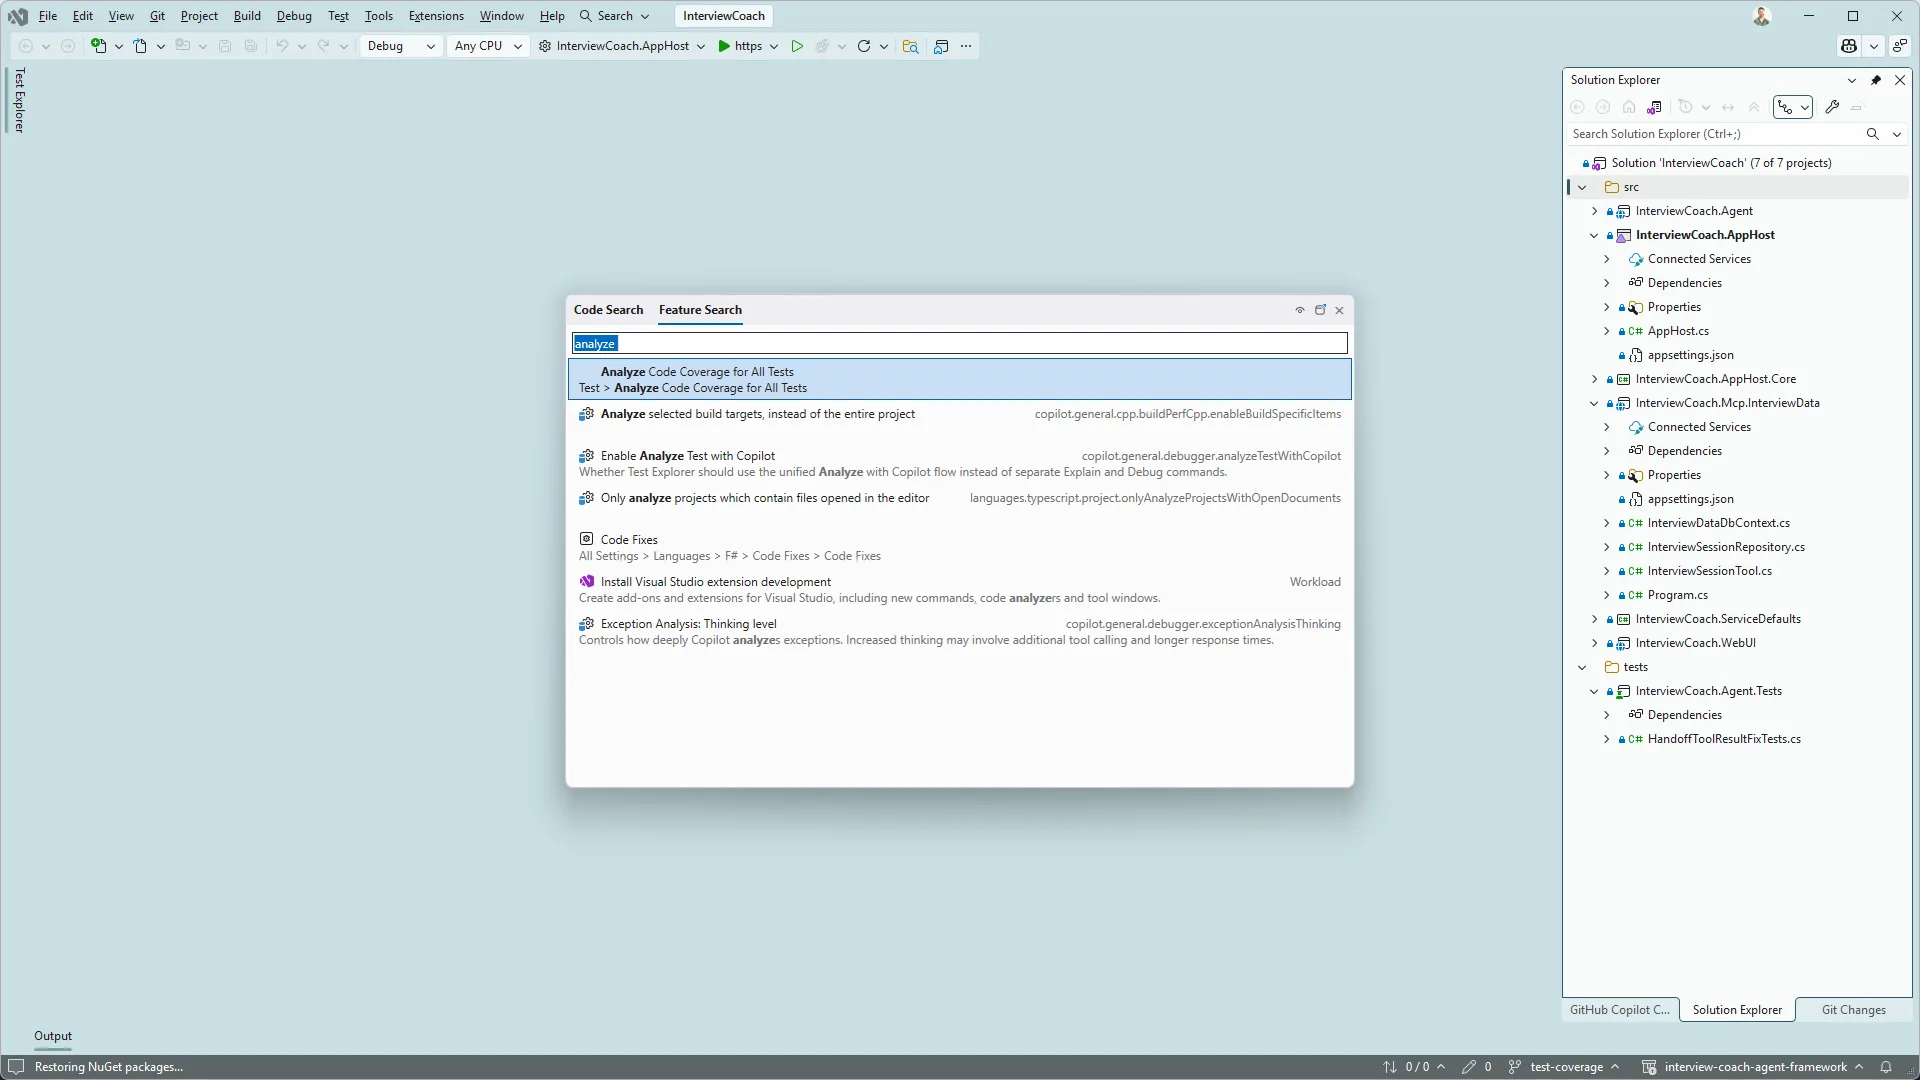1920x1080 pixels.
Task: Select the Exception Analysis: Thinking level result
Action: click(x=959, y=632)
